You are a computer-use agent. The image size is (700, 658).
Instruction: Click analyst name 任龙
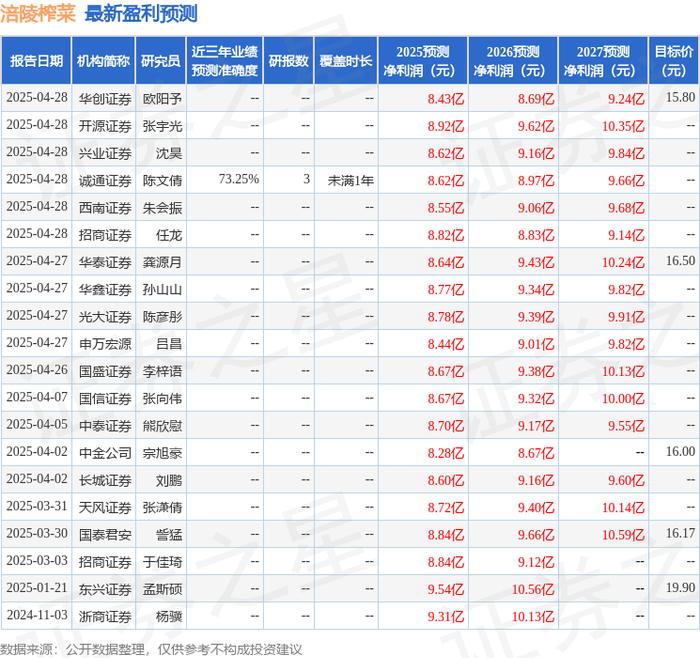pyautogui.click(x=169, y=235)
